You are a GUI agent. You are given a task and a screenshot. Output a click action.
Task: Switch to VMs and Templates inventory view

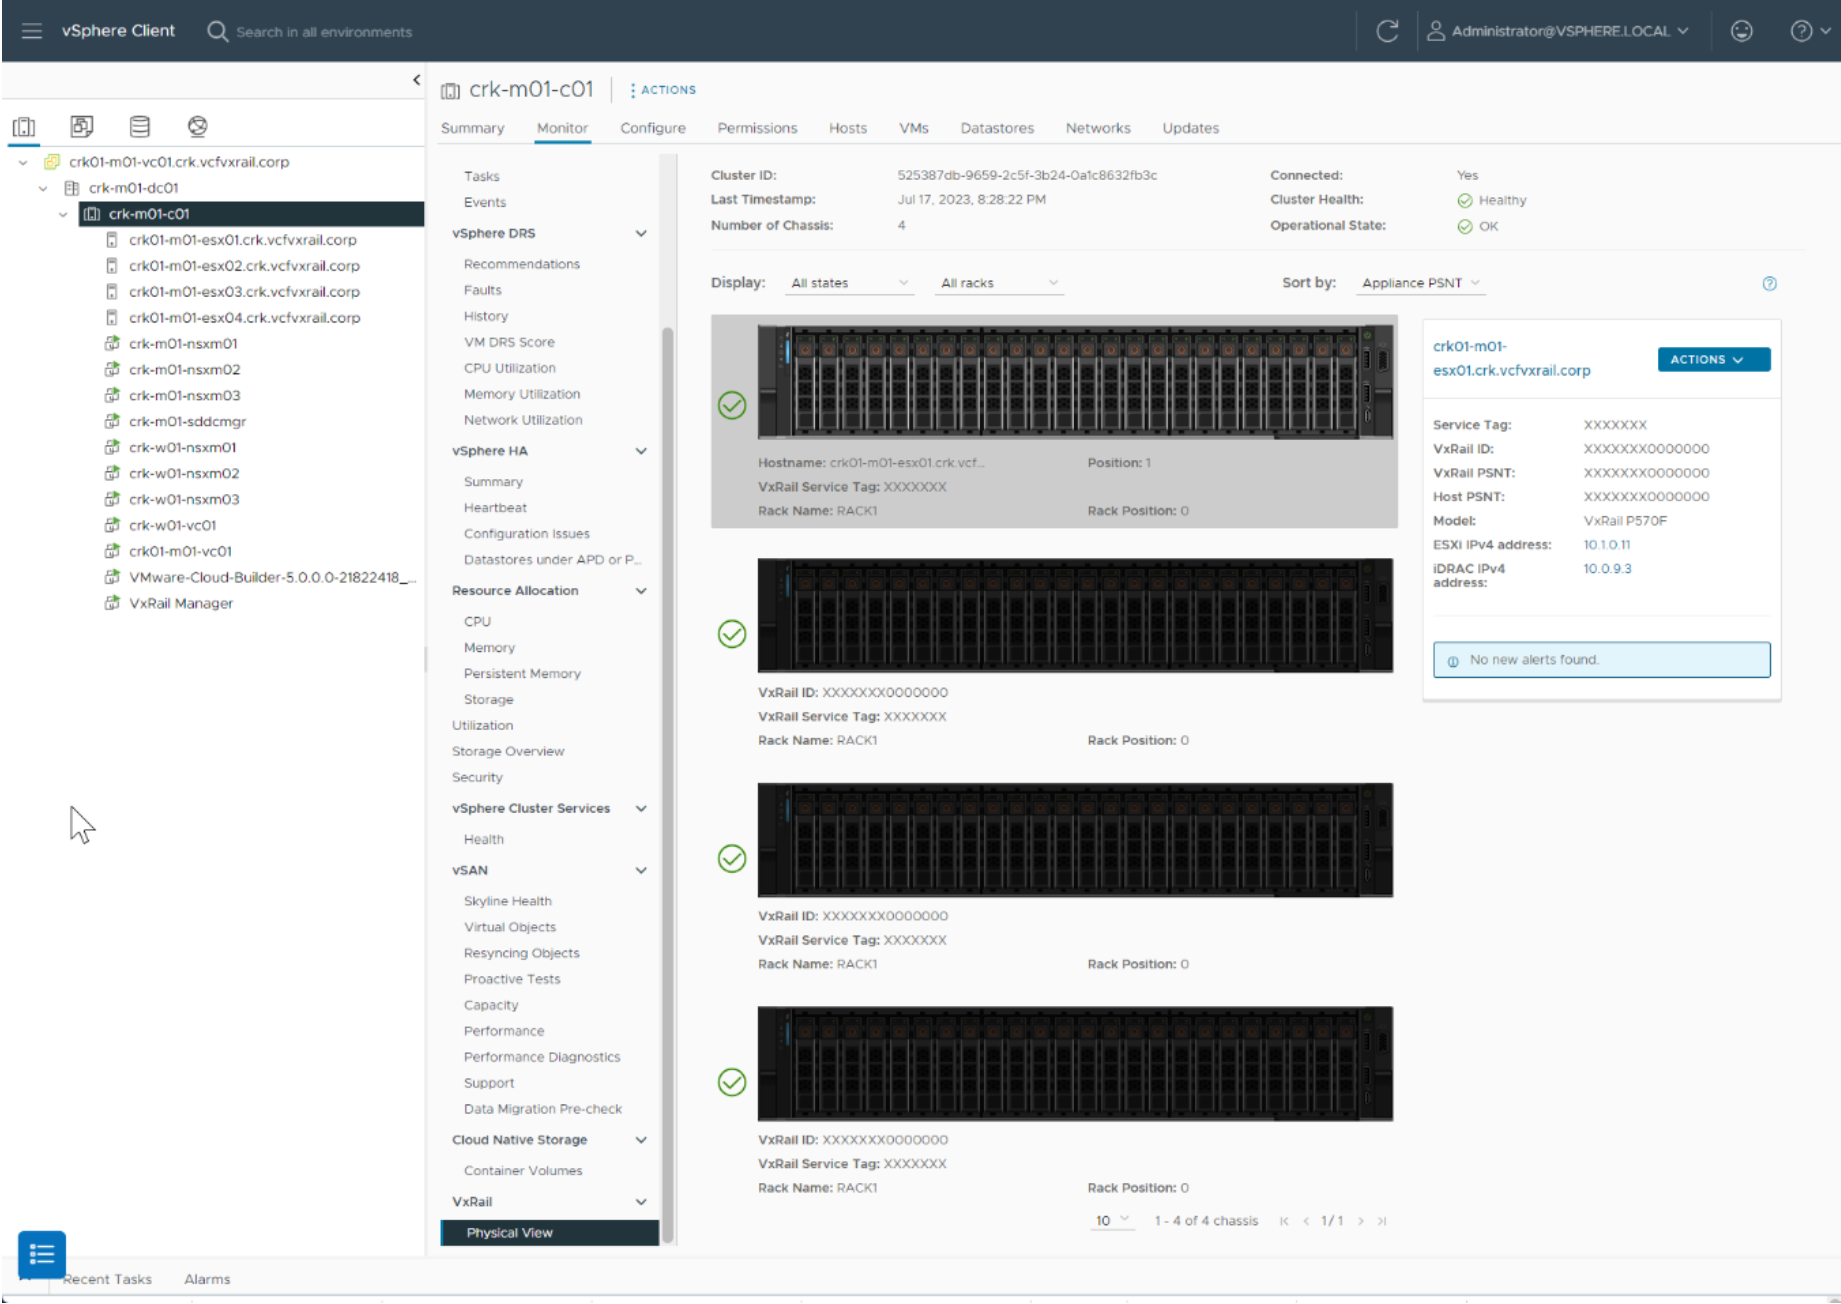click(x=82, y=126)
